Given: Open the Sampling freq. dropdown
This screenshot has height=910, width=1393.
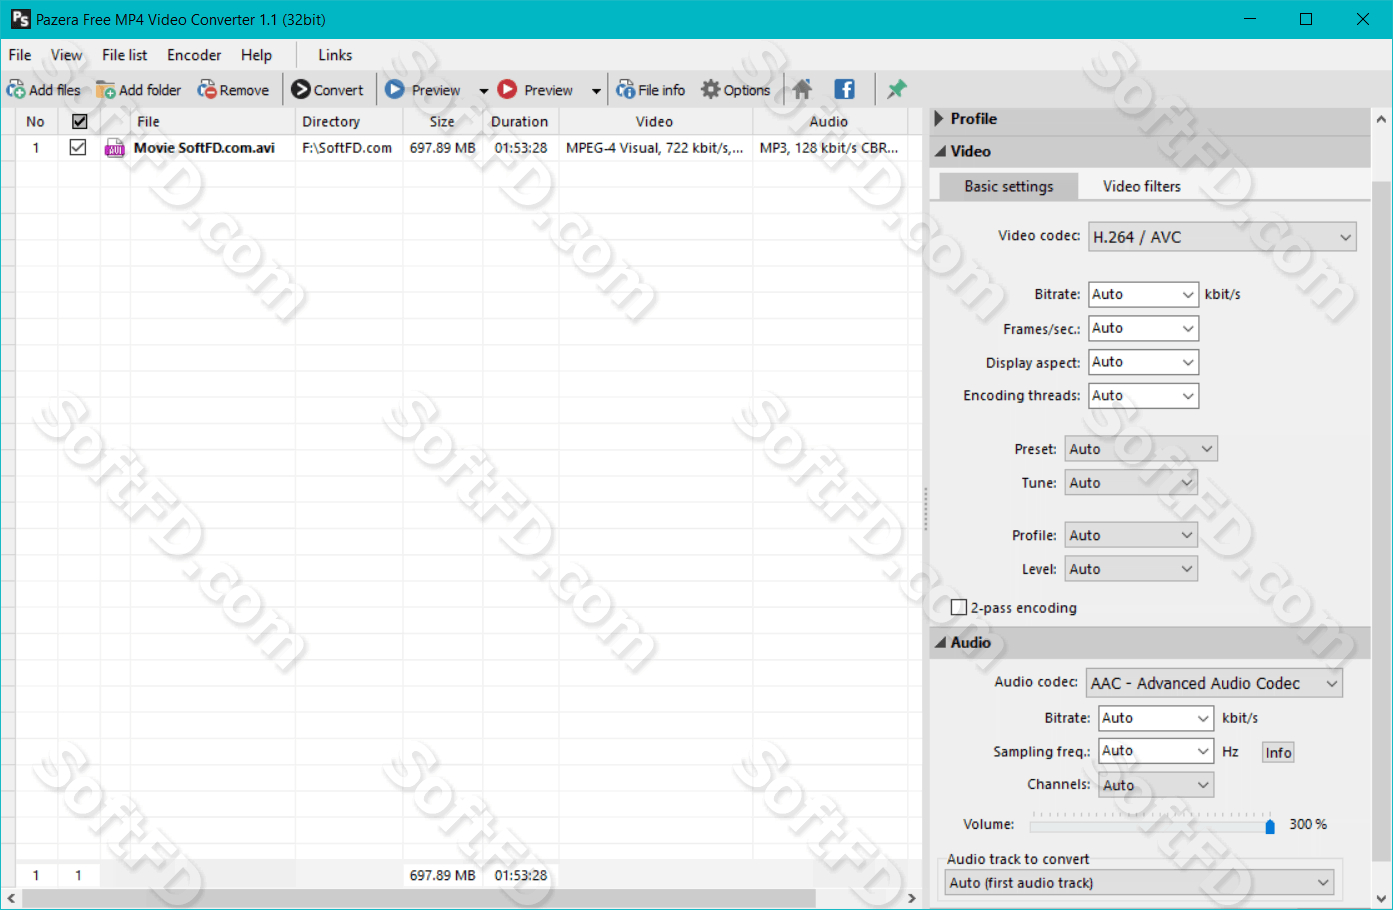Looking at the screenshot, I should click(x=1156, y=751).
